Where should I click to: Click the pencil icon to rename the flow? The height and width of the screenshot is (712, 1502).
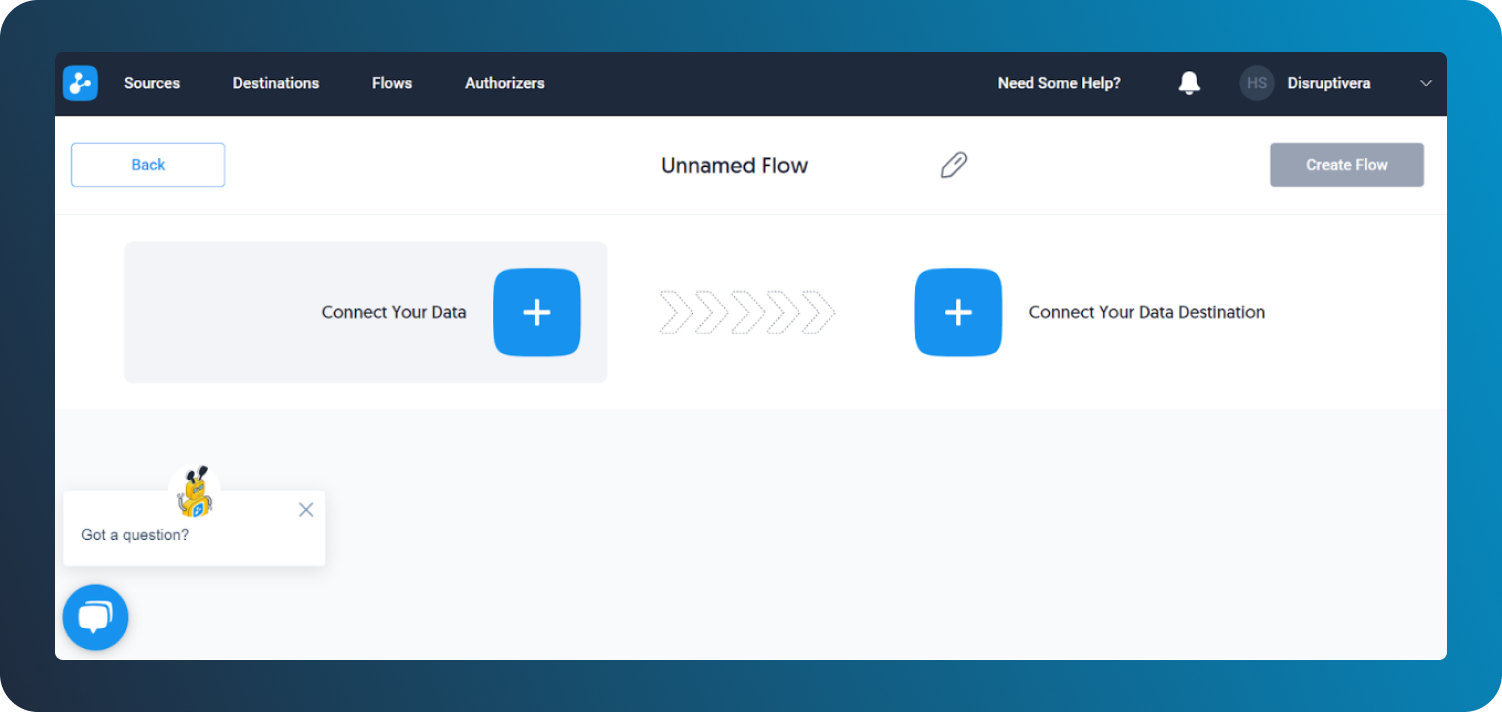tap(953, 164)
